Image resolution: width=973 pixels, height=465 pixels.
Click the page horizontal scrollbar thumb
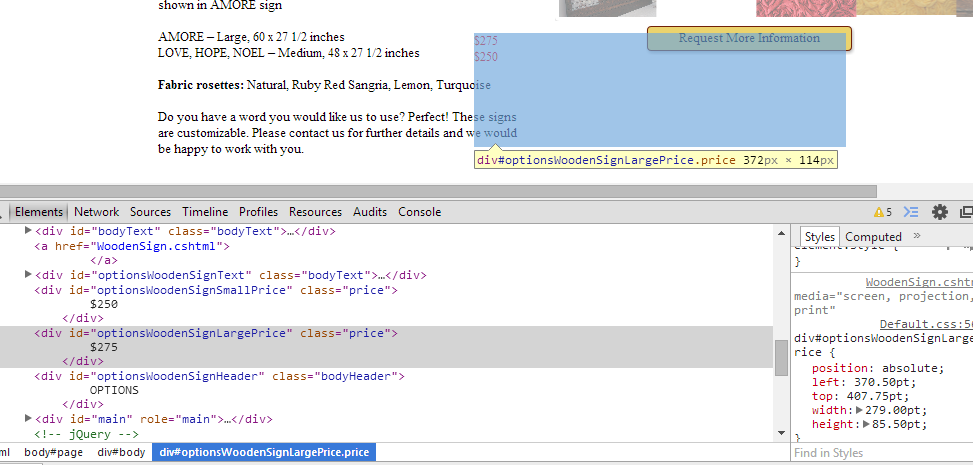tap(438, 191)
